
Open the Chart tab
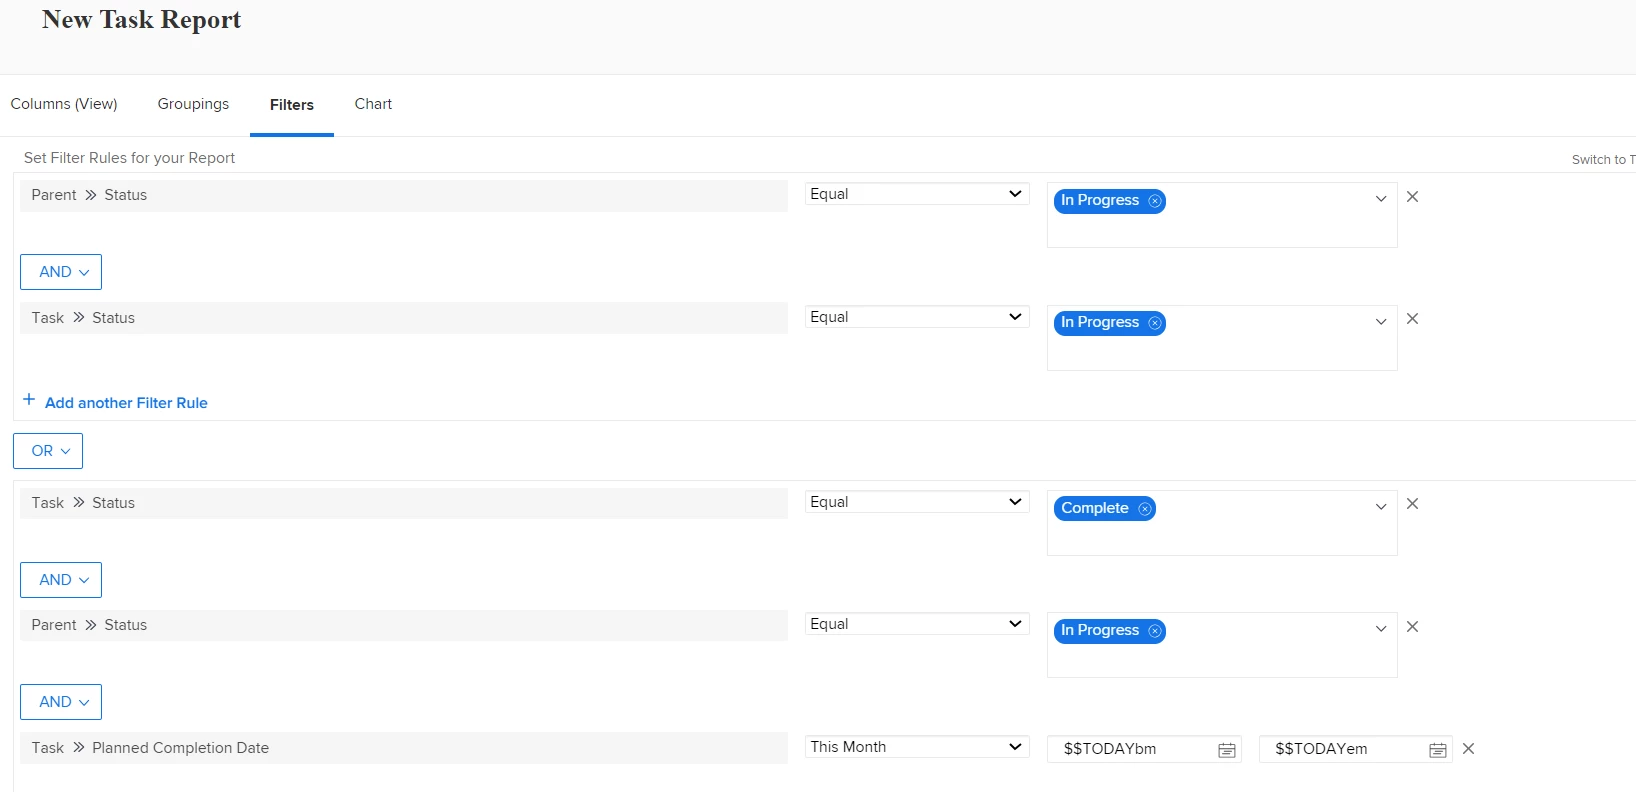pyautogui.click(x=373, y=104)
